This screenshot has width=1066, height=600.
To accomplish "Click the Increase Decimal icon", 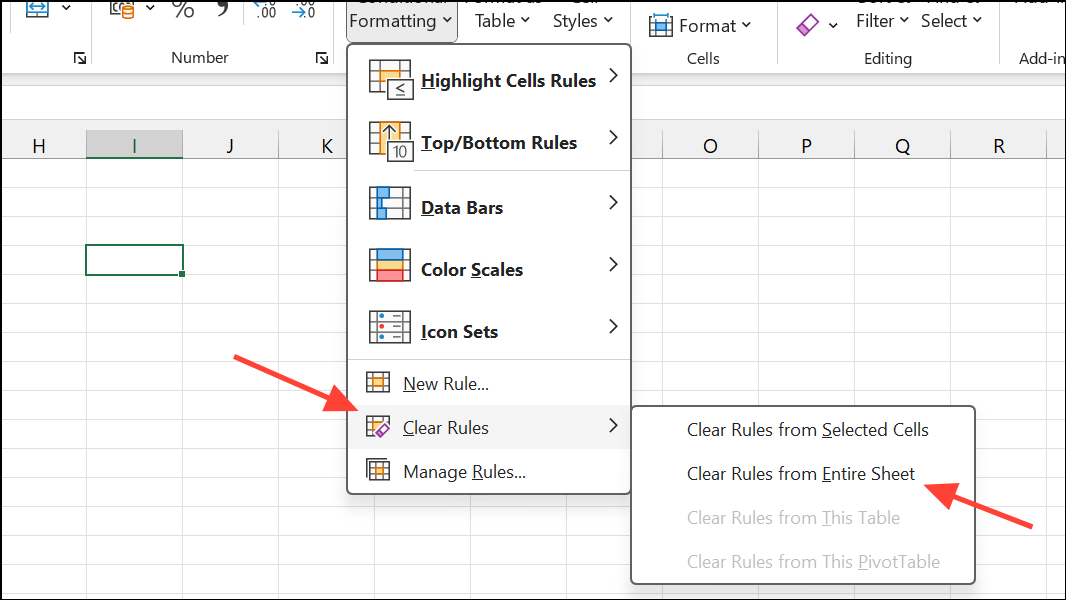I will point(265,10).
